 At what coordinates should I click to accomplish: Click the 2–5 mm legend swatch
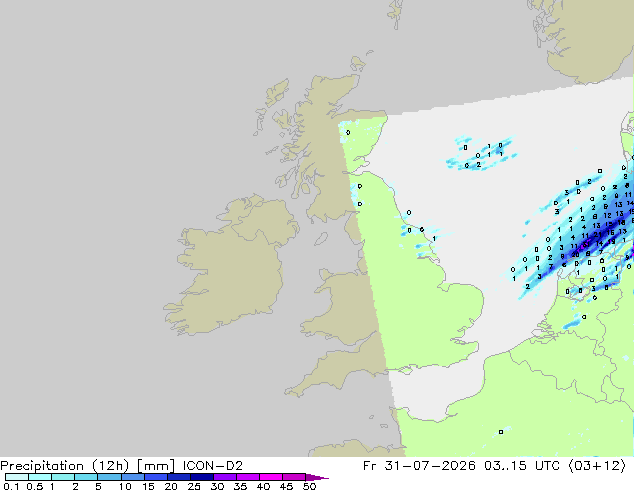coord(86,477)
